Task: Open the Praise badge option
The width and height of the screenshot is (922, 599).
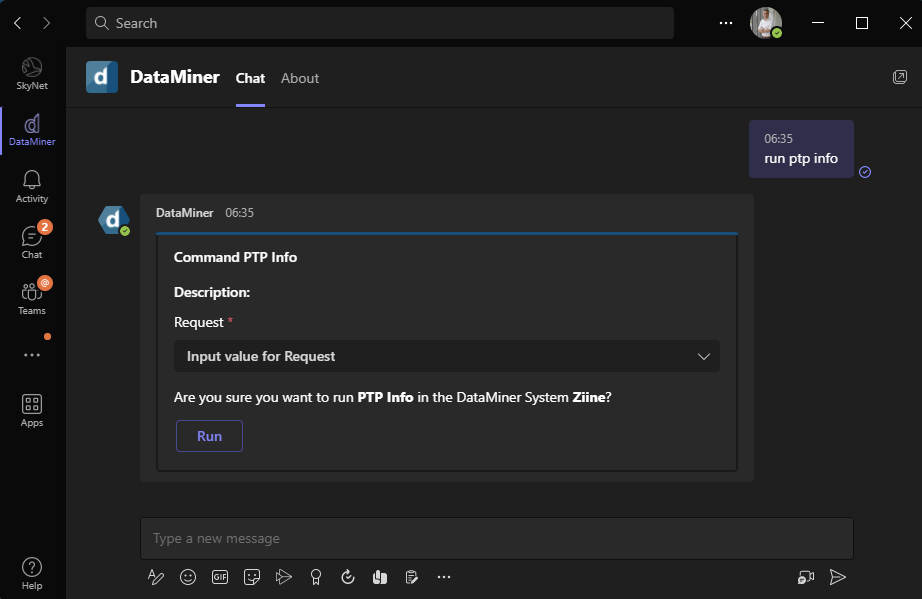Action: [316, 577]
